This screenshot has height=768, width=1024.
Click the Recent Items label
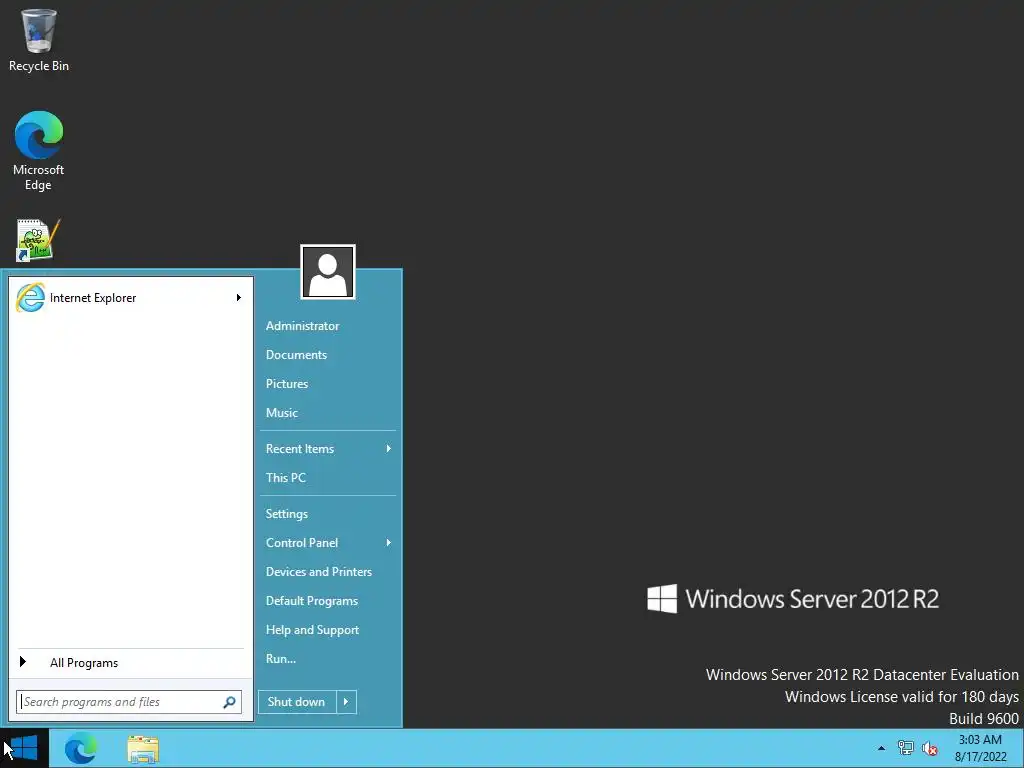click(x=300, y=449)
